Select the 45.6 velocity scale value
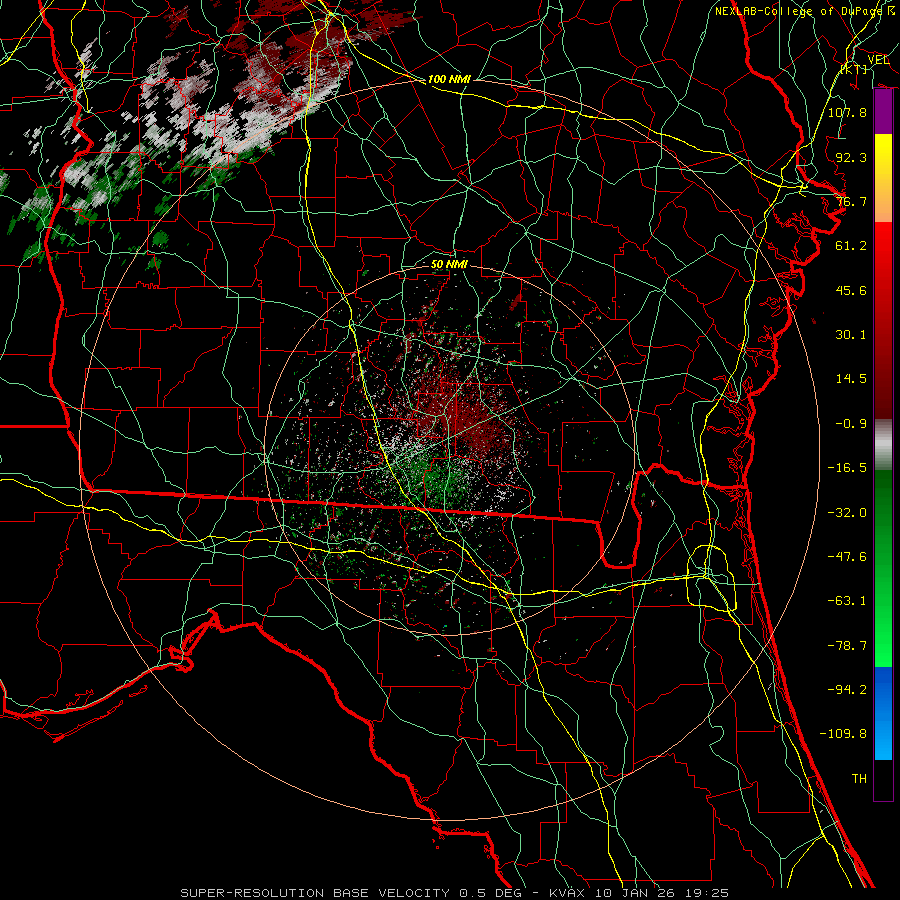900x900 pixels. pos(851,290)
